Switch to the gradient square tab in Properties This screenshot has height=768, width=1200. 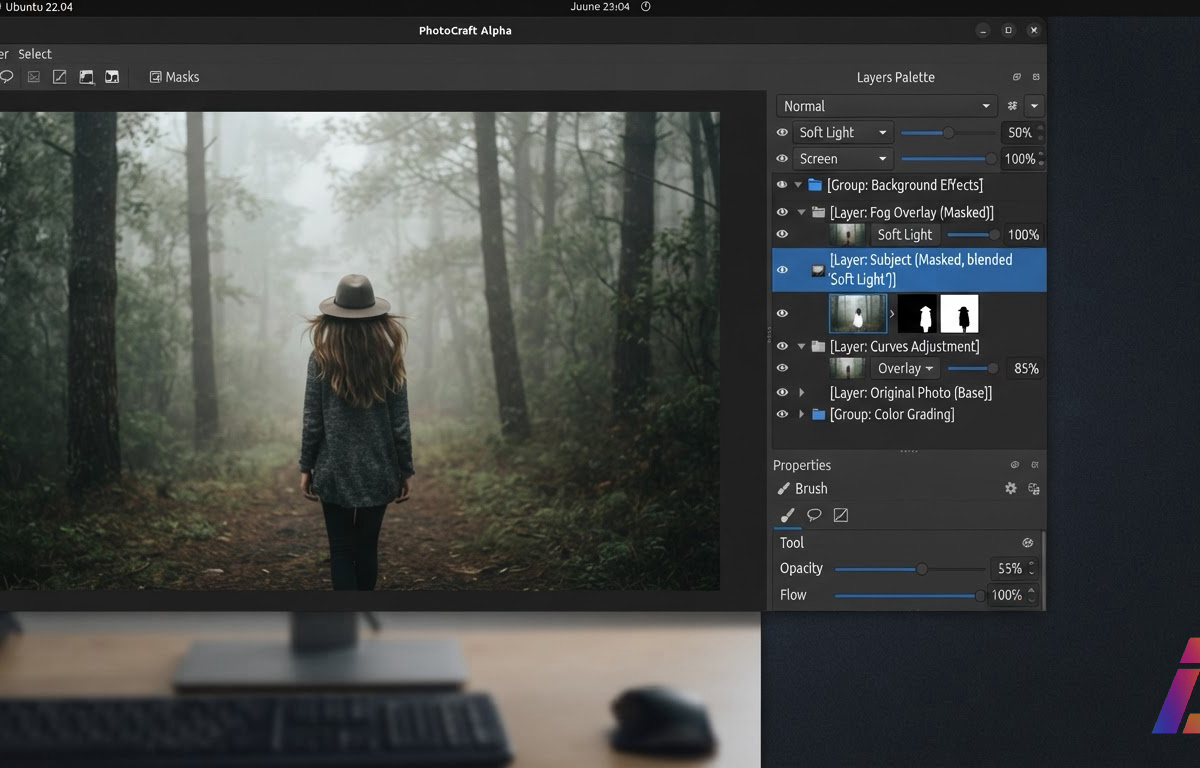(x=841, y=515)
